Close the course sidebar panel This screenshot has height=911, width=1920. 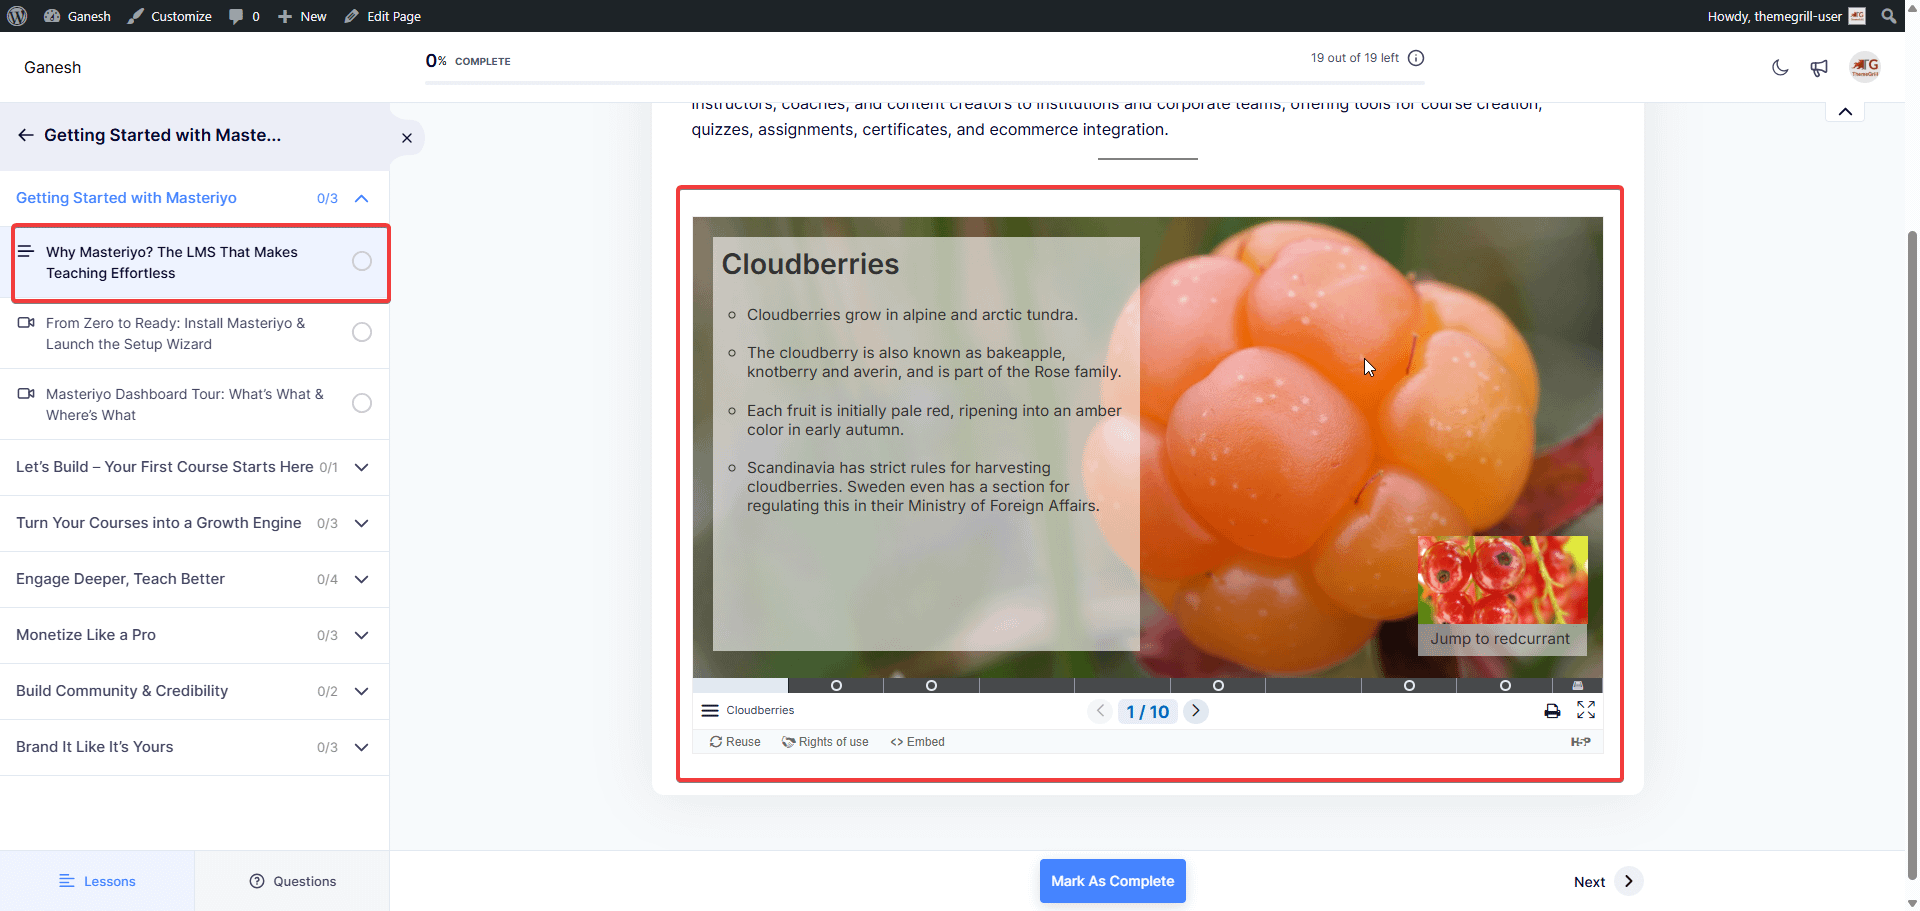[407, 138]
